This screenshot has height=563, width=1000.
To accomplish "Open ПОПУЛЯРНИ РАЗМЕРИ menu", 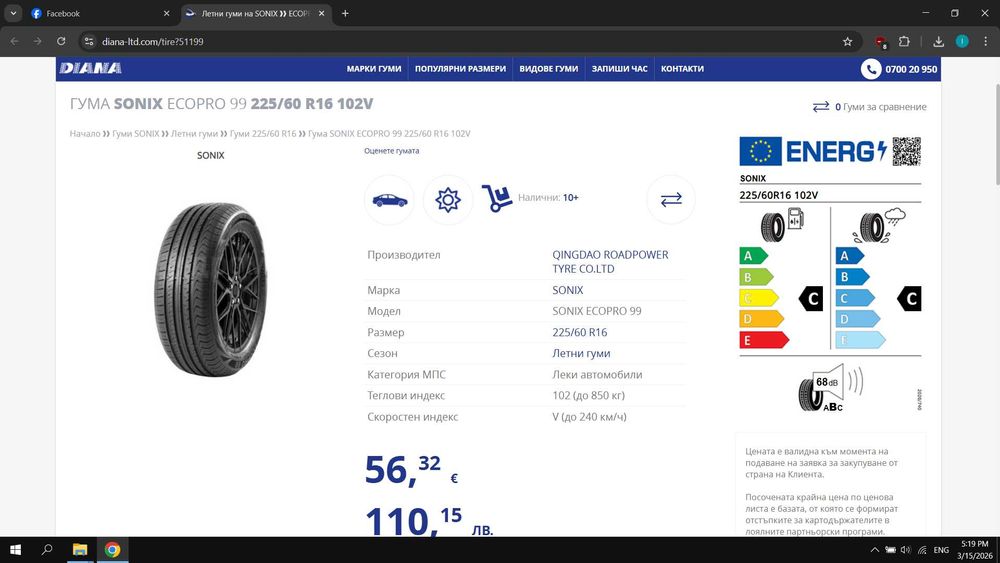I will [x=460, y=69].
